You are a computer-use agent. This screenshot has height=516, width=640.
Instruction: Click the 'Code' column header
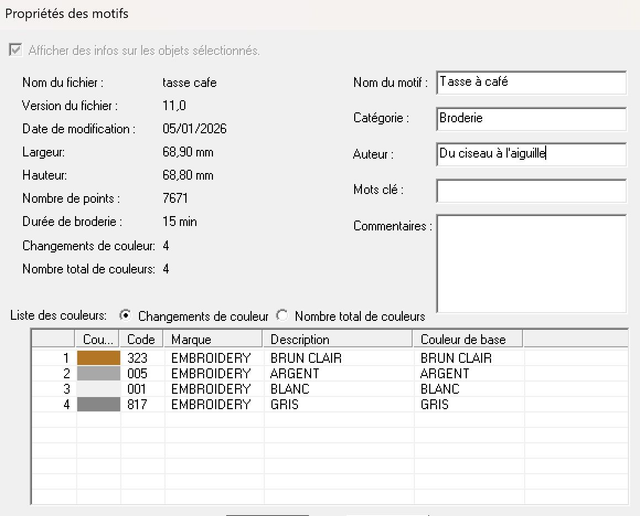pyautogui.click(x=143, y=339)
